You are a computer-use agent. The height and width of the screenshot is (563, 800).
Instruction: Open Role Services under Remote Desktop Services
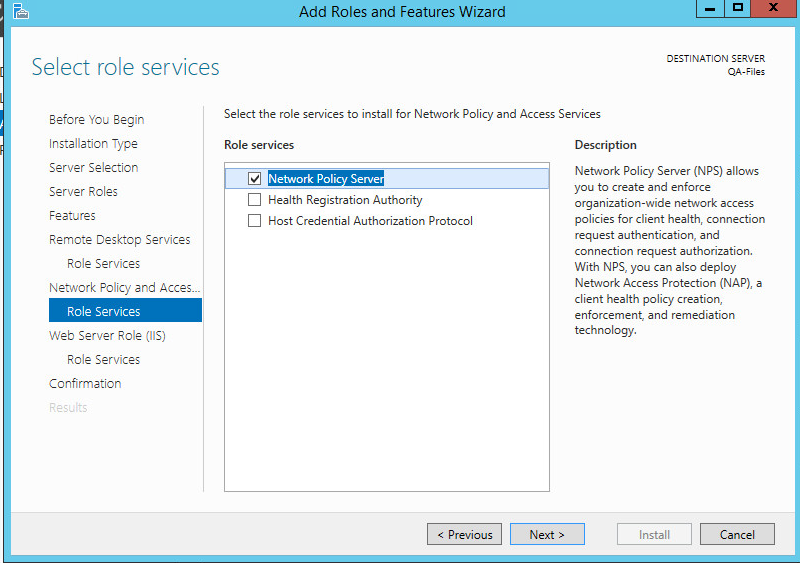[x=103, y=264]
